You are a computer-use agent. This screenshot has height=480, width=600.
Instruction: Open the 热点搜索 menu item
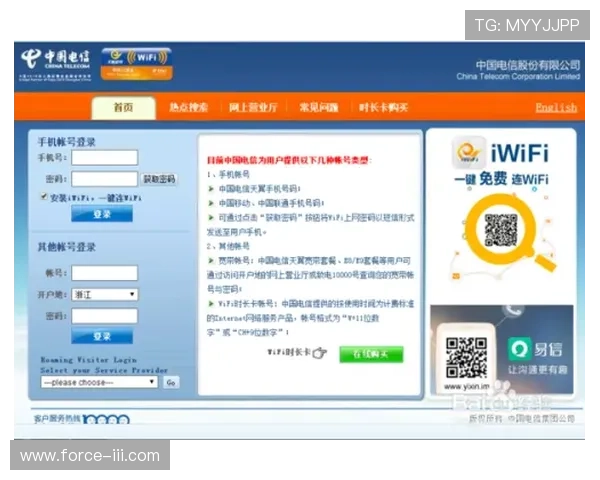(188, 107)
